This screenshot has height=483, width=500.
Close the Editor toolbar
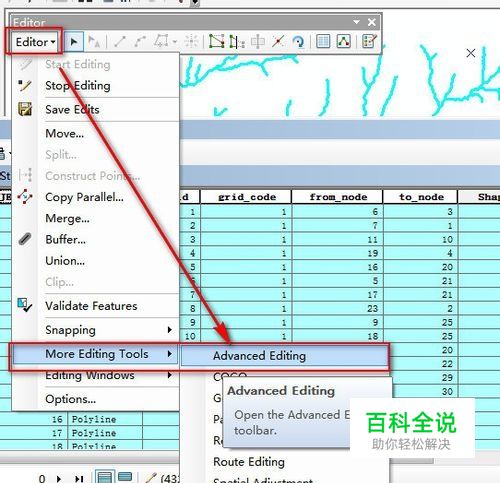372,22
